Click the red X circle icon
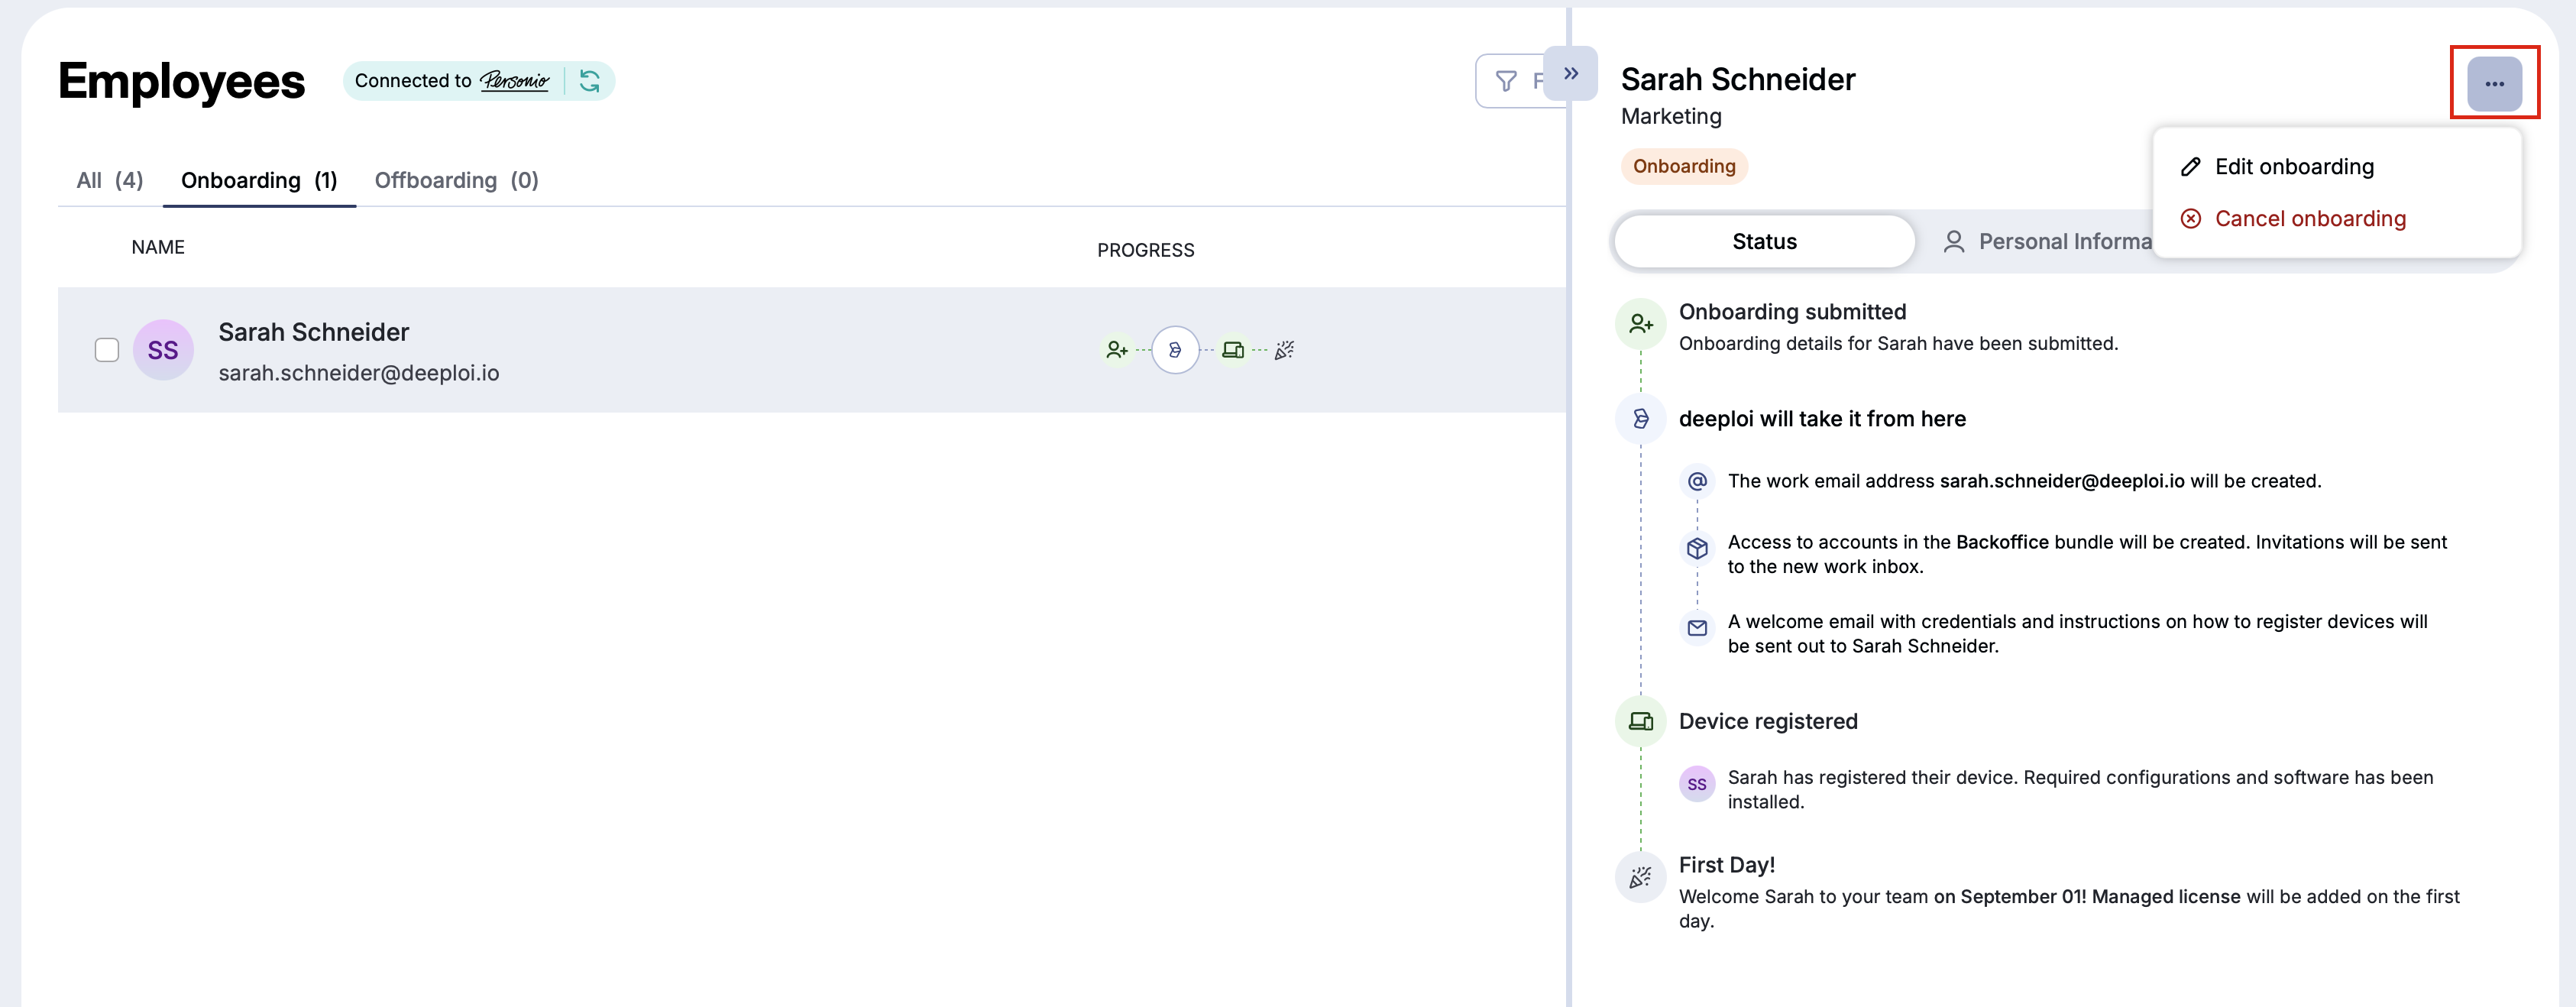2576x1007 pixels. click(x=2190, y=219)
